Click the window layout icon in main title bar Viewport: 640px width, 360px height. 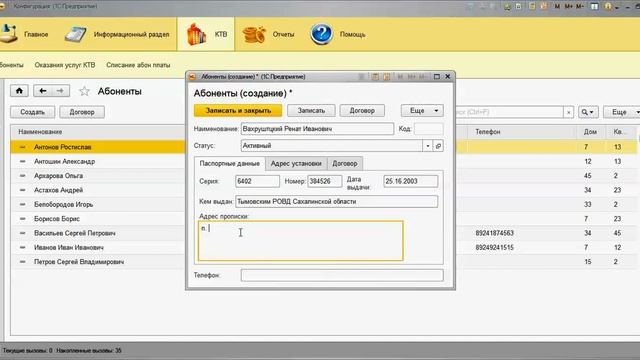click(x=595, y=7)
